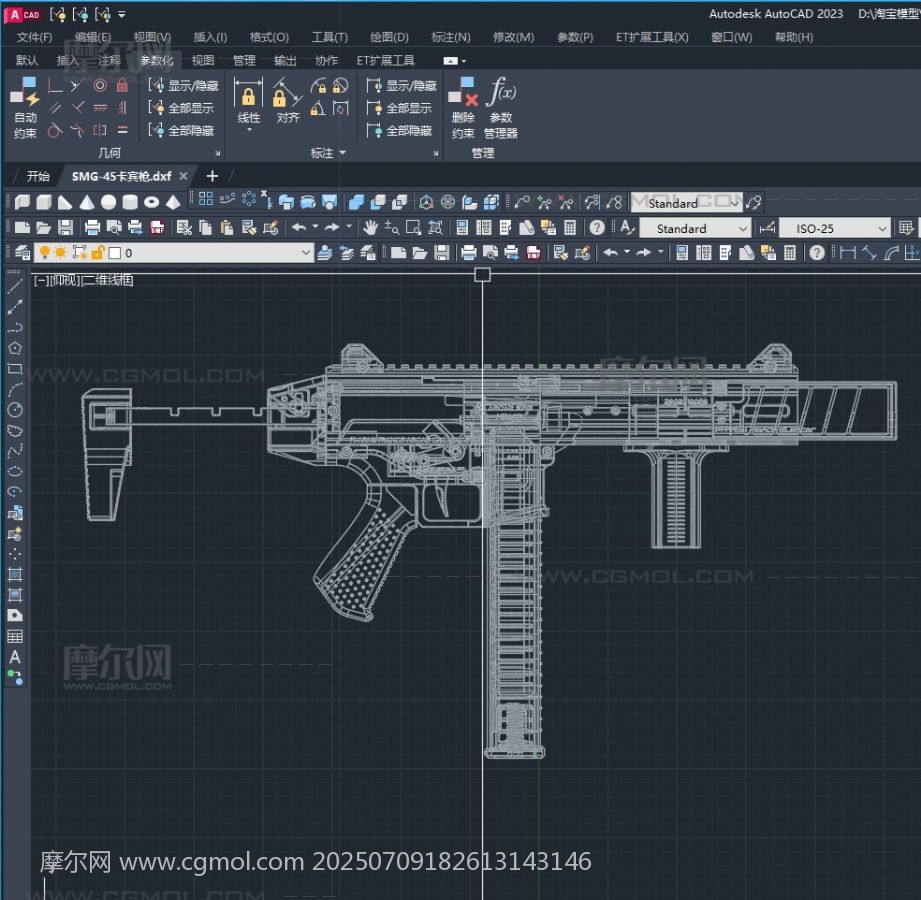Viewport: 921px width, 900px height.
Task: Select the Polygon draw tool
Action: coord(15,348)
